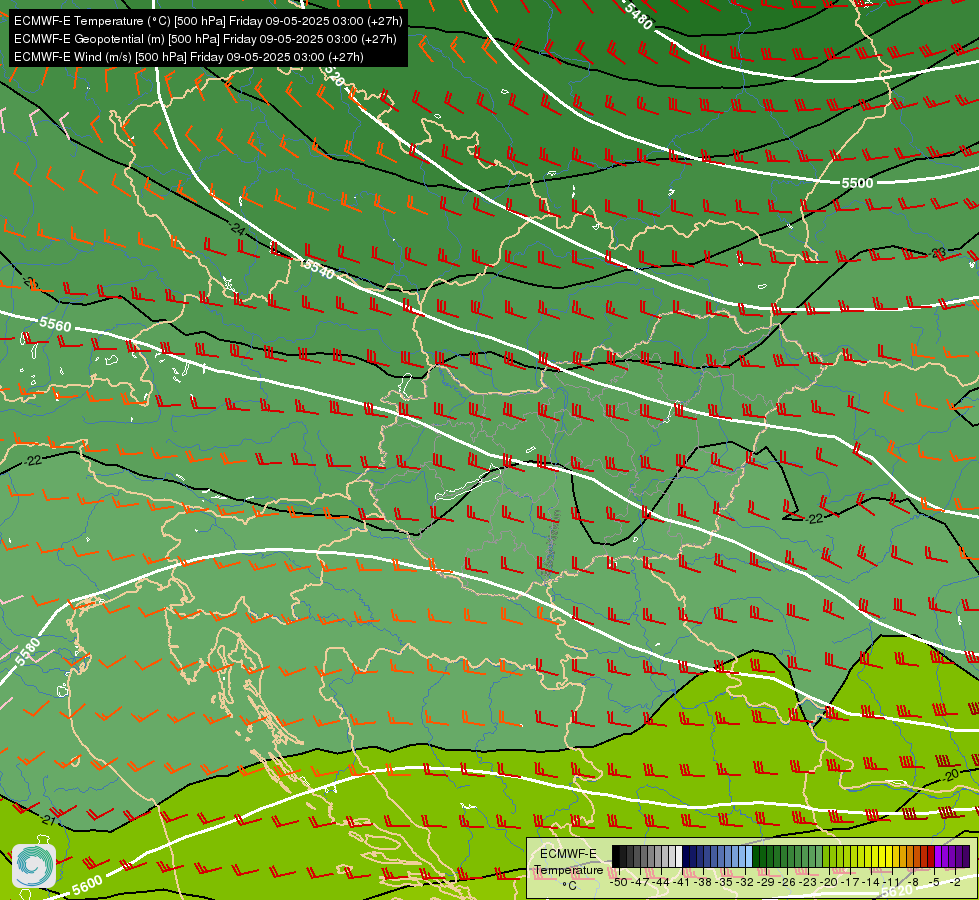Click the 5560 geopotential contour label
979x900 pixels.
click(55, 324)
